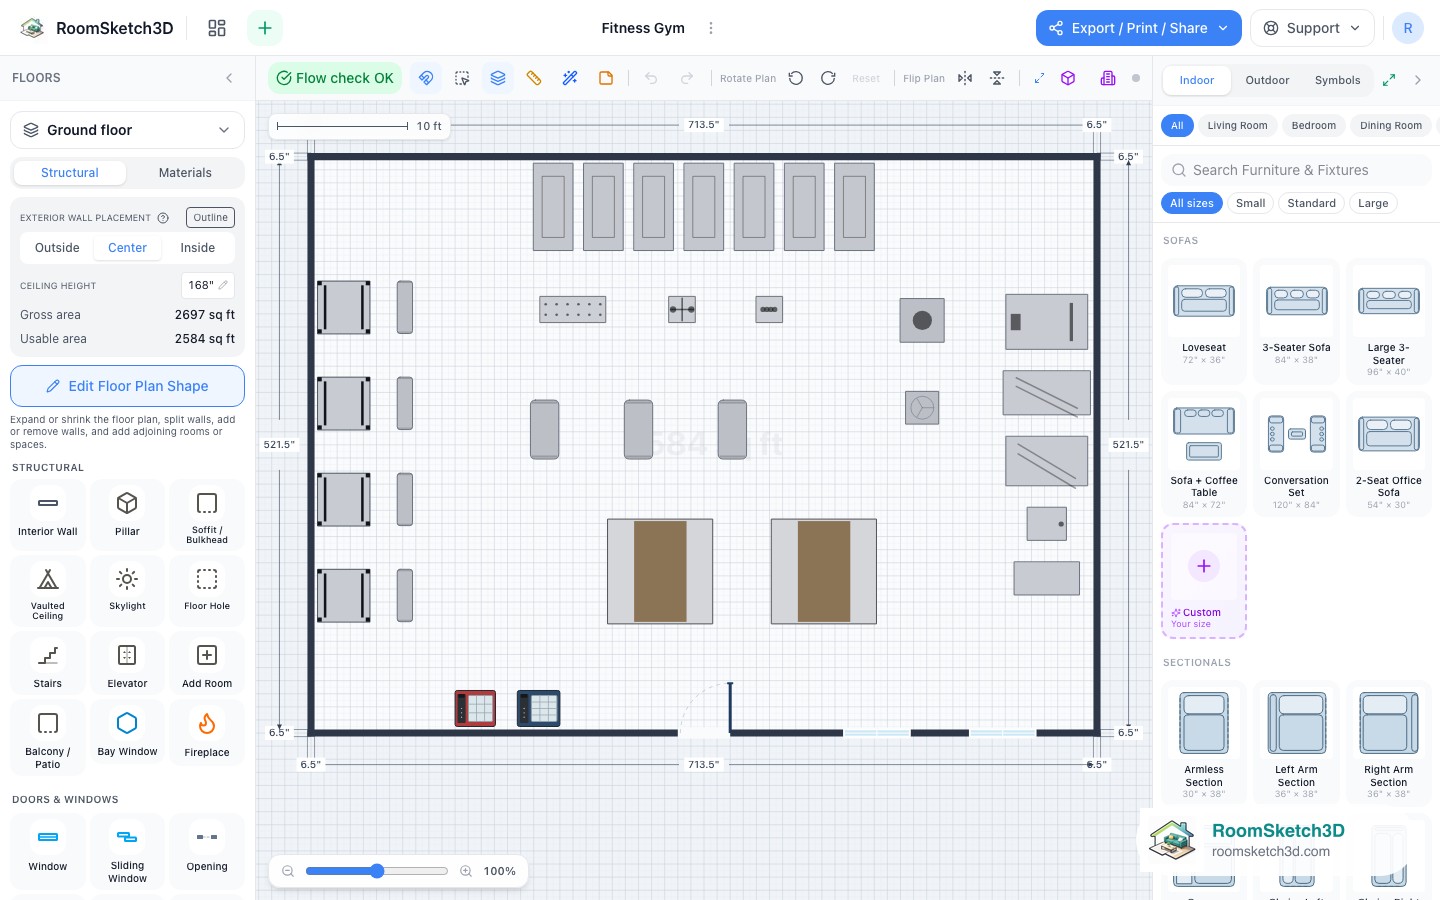Add a Skylight
Screen dimensions: 1440x900
point(127,590)
